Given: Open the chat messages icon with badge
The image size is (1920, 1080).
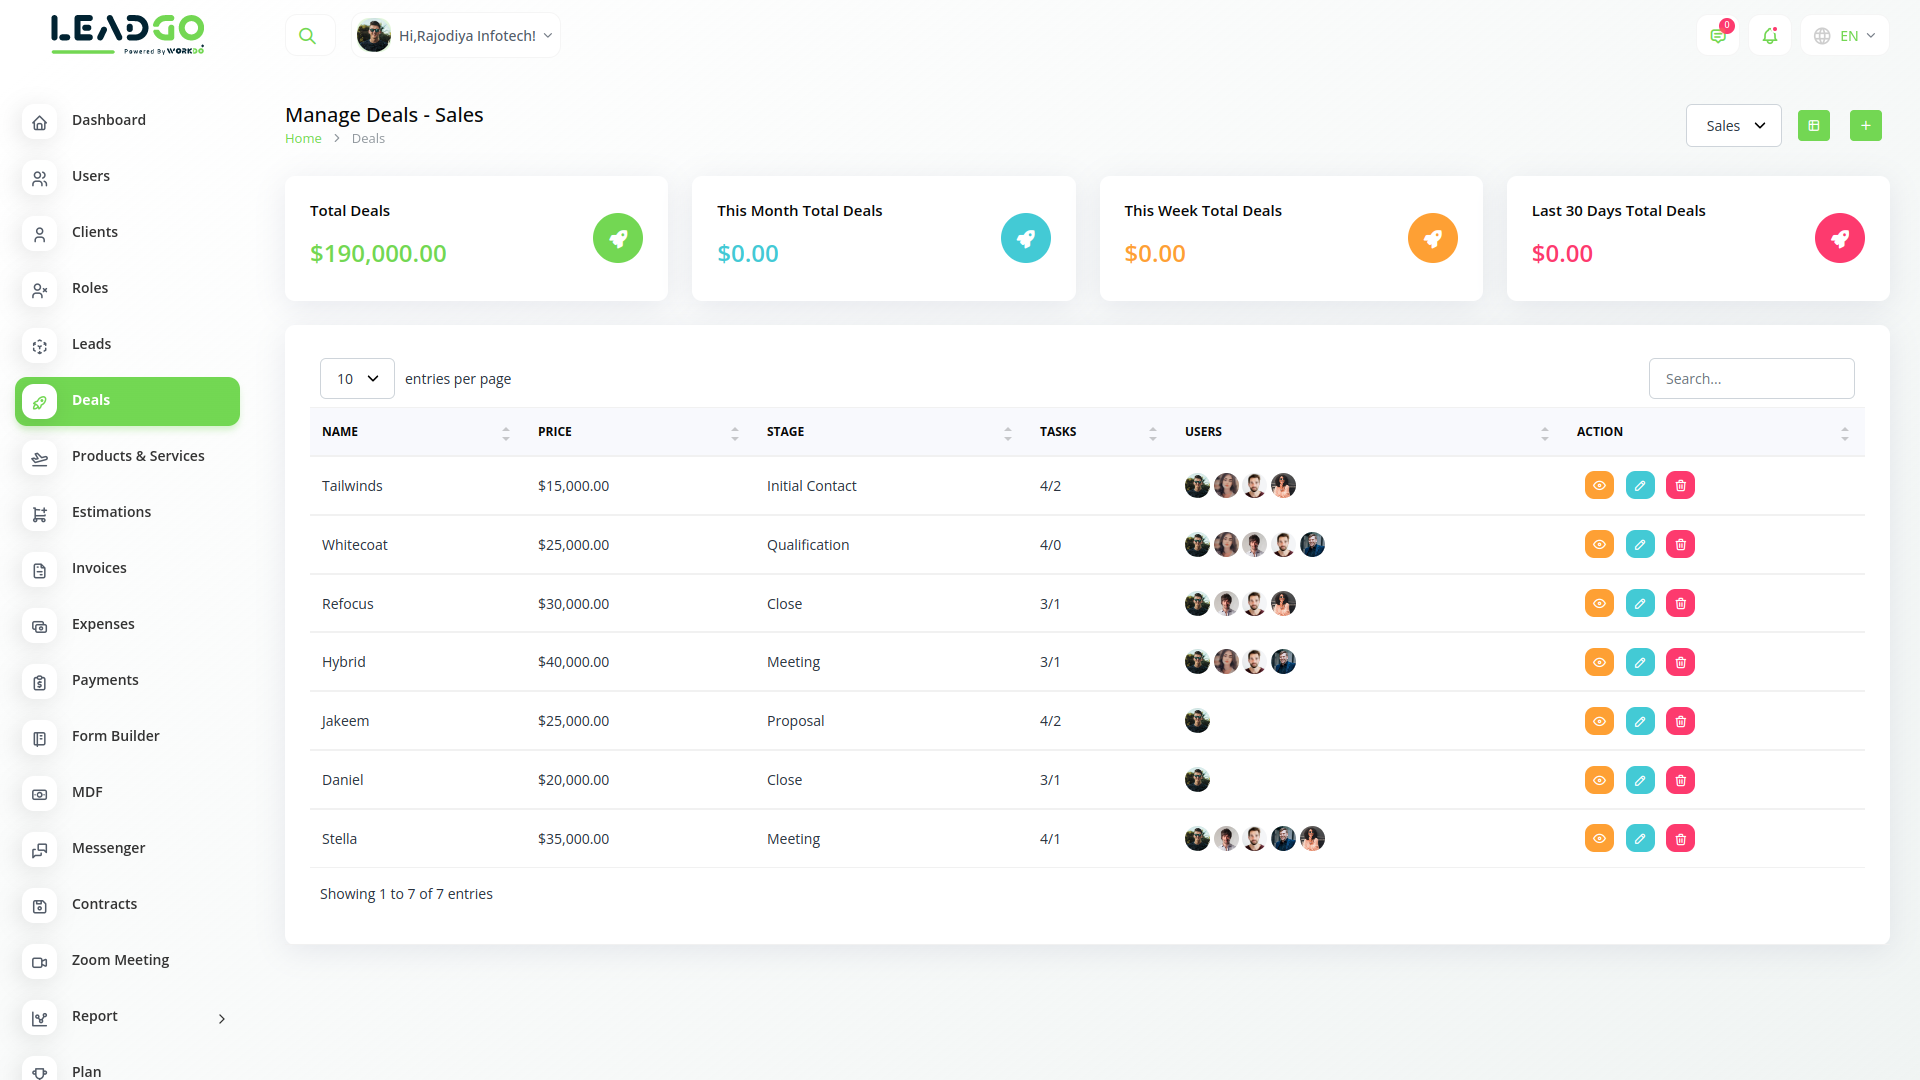Looking at the screenshot, I should 1717,36.
